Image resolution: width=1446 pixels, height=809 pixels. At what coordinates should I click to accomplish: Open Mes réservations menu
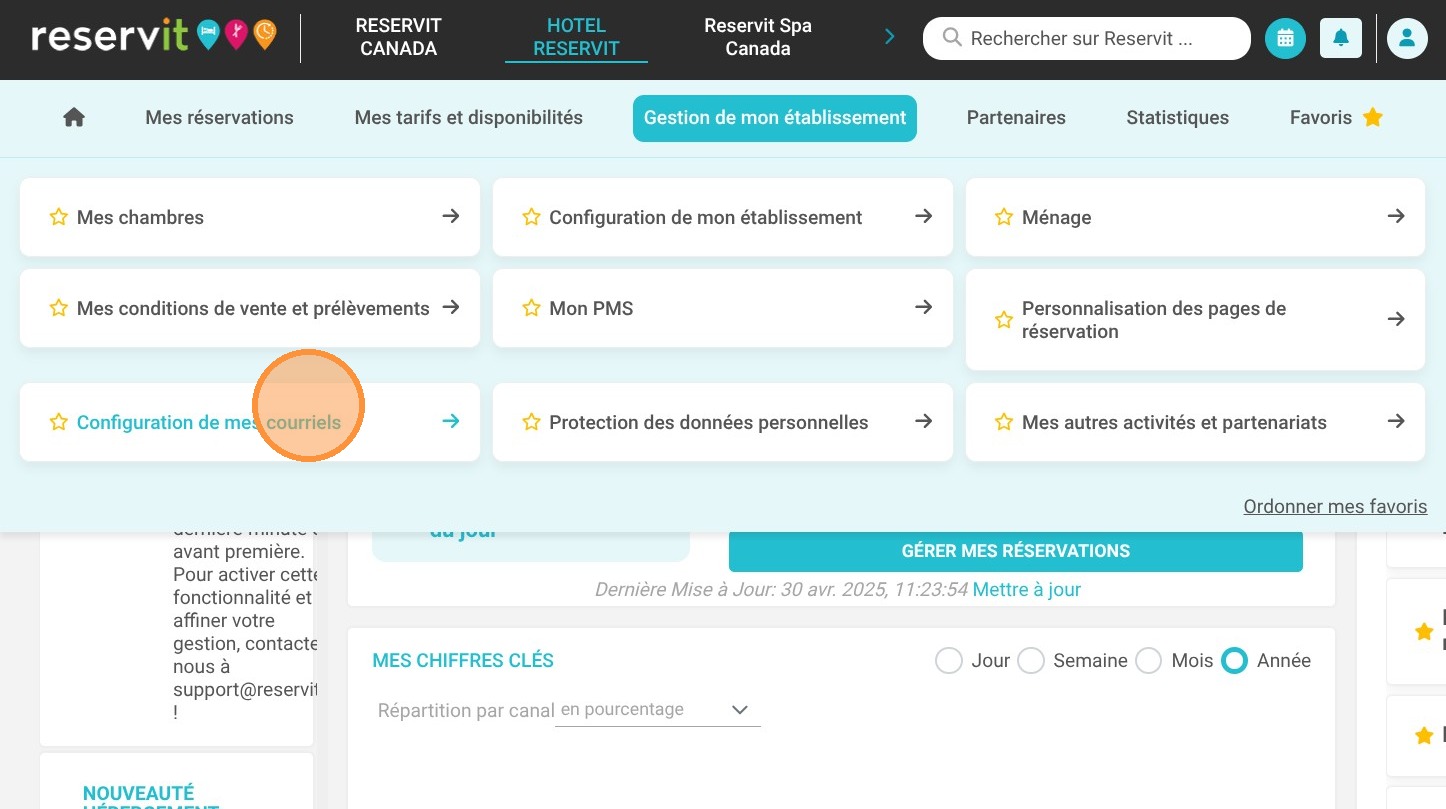pyautogui.click(x=220, y=118)
